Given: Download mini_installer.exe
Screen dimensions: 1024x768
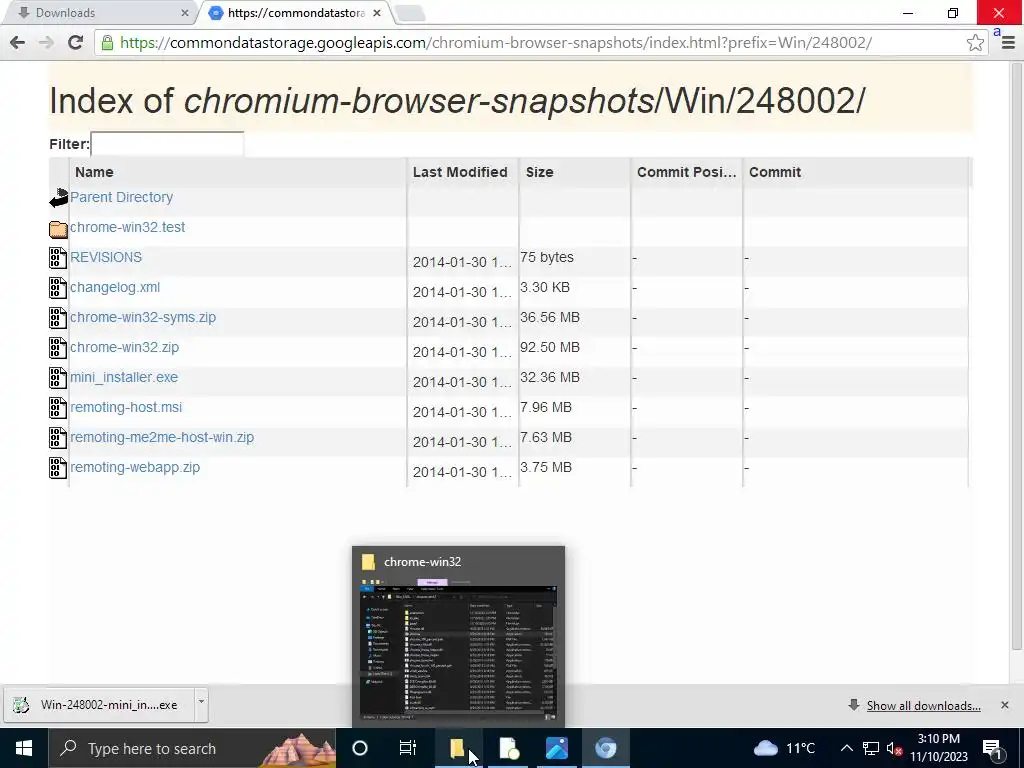Looking at the screenshot, I should [x=124, y=377].
